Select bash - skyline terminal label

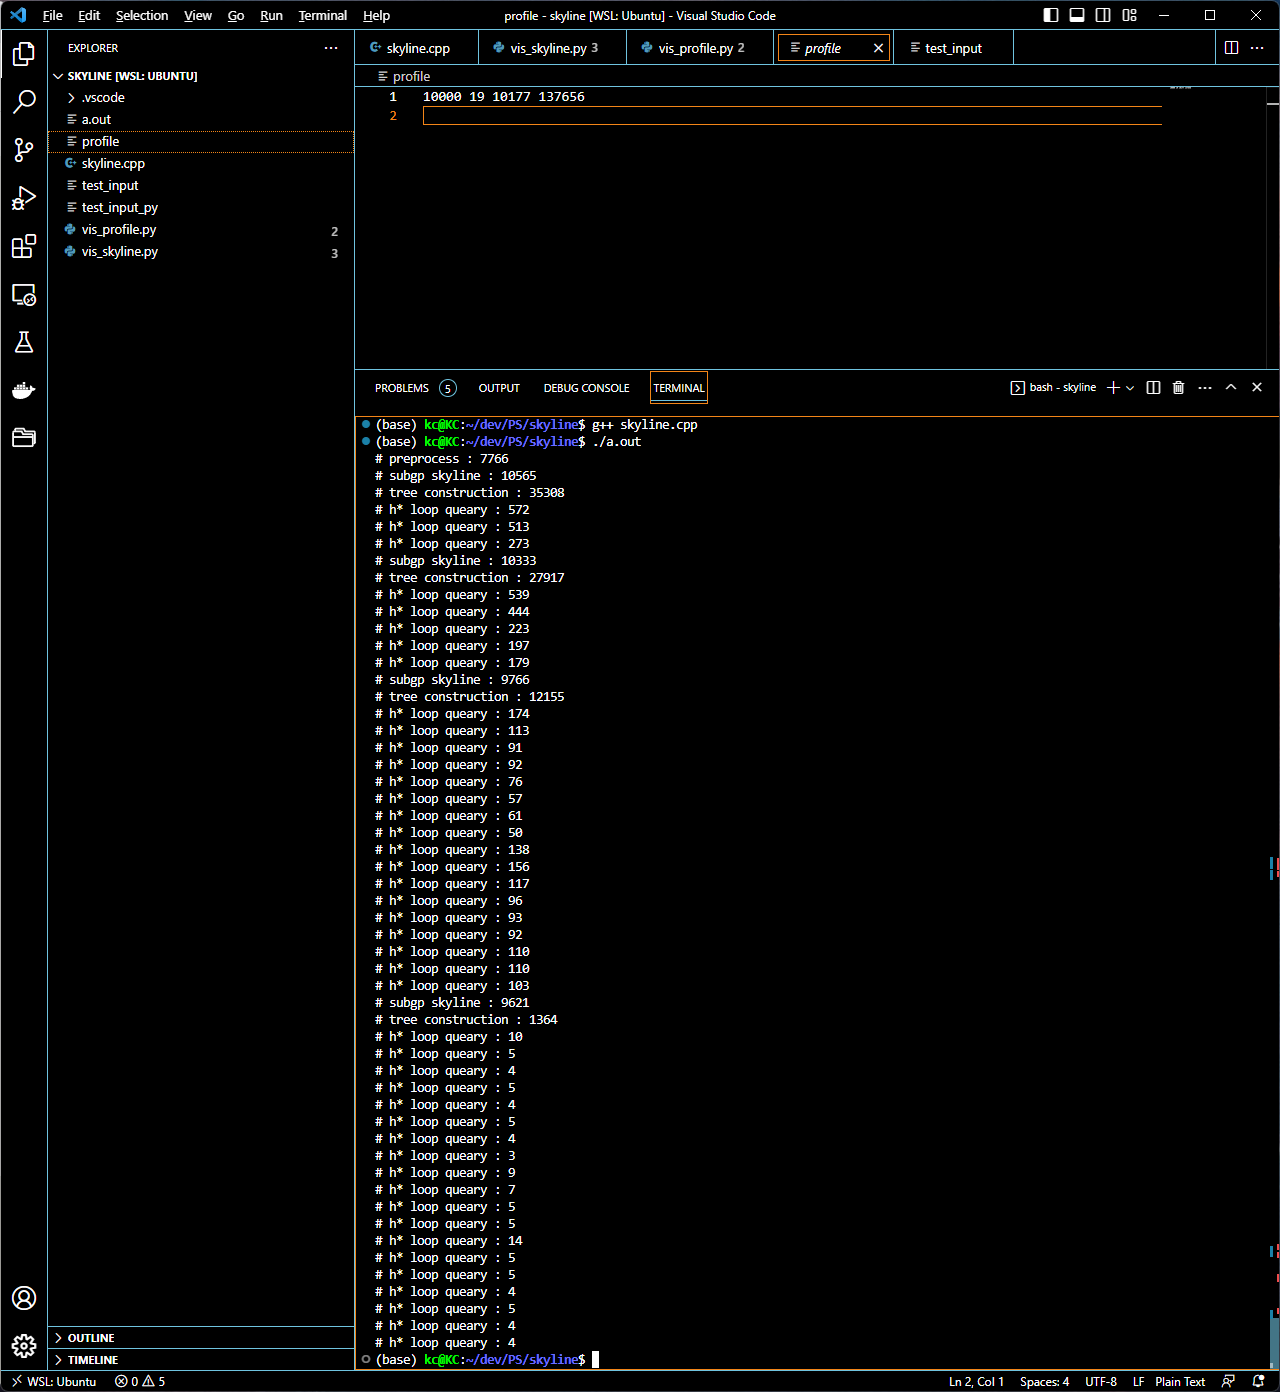click(x=1053, y=388)
